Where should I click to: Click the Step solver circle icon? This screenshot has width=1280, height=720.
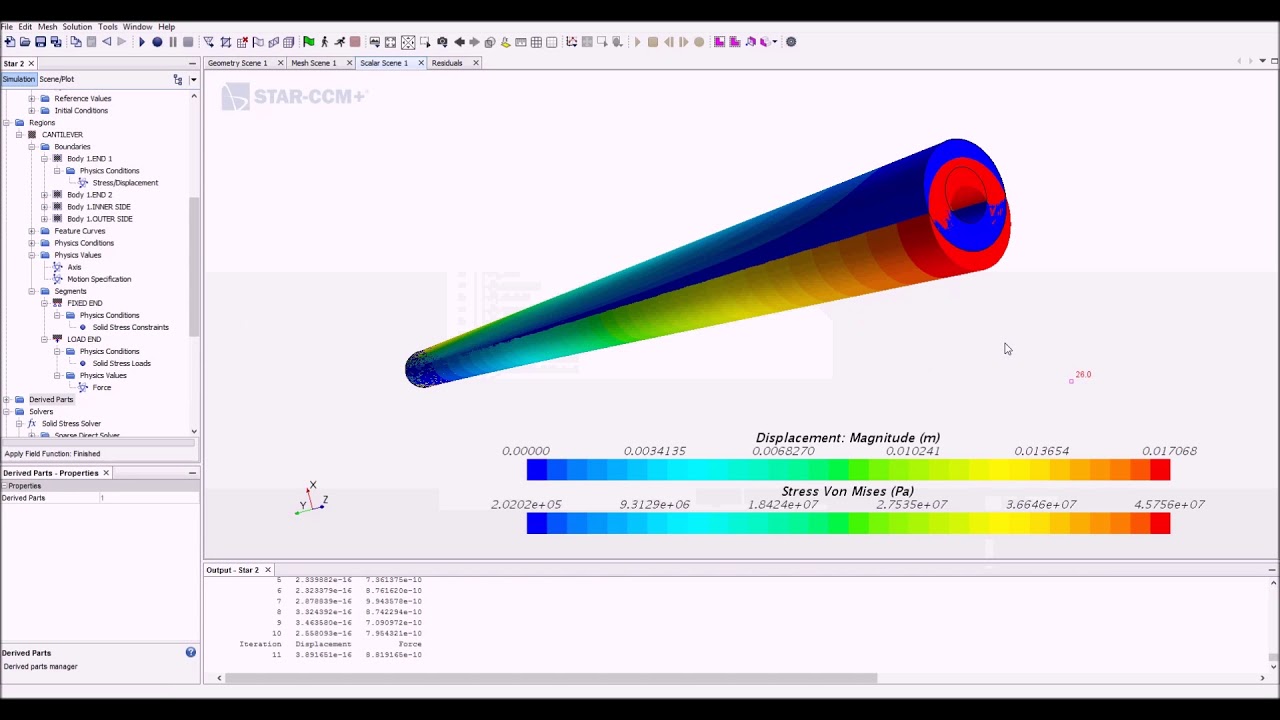pos(157,42)
